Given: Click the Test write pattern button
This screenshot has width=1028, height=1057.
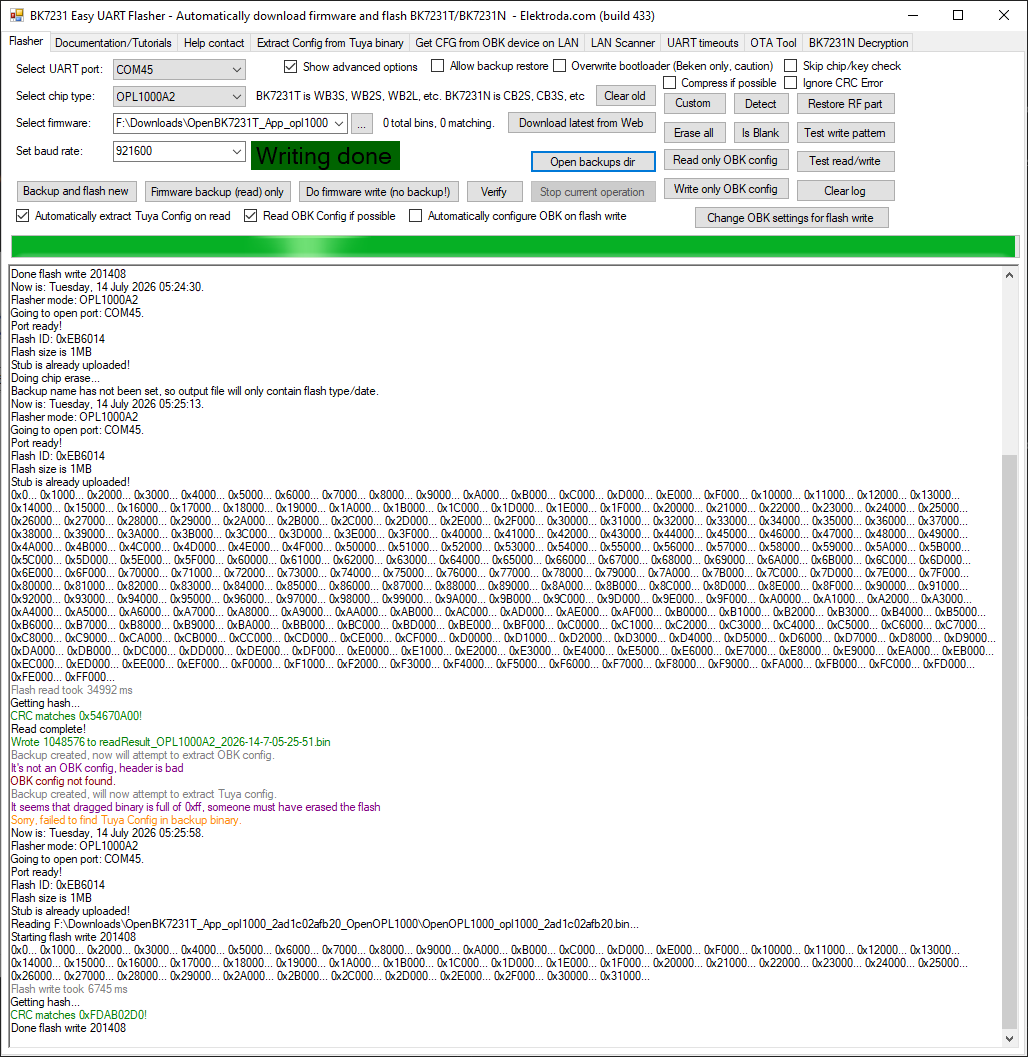Looking at the screenshot, I should click(845, 133).
